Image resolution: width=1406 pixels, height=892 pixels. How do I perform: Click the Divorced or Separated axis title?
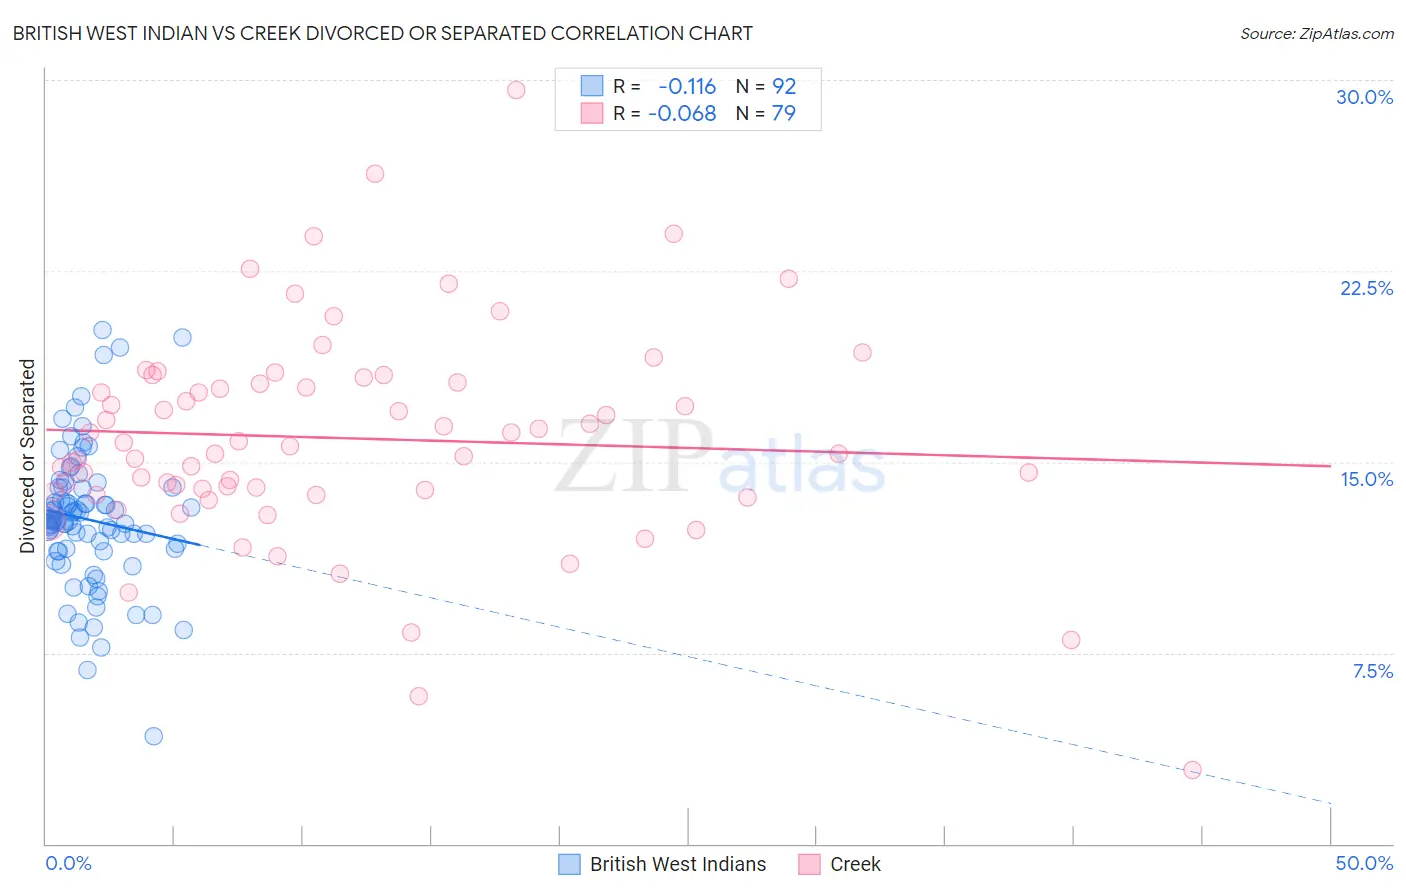coord(27,456)
